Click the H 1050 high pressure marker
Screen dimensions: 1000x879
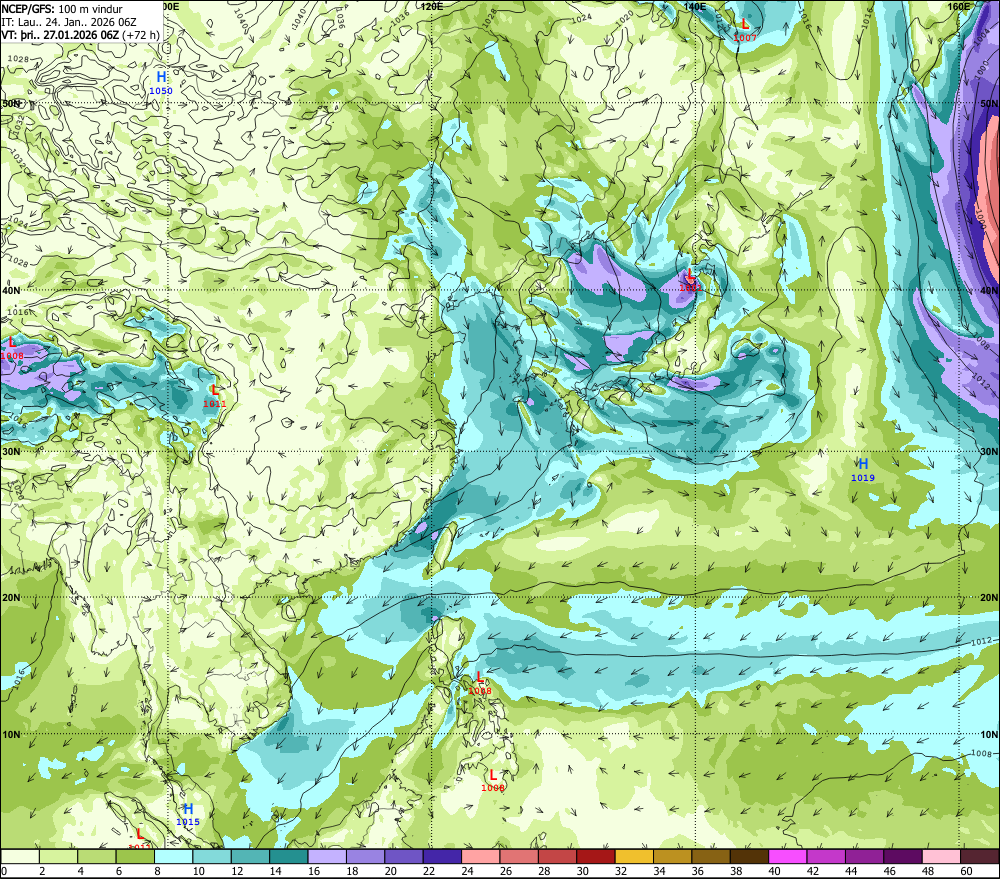pyautogui.click(x=161, y=83)
